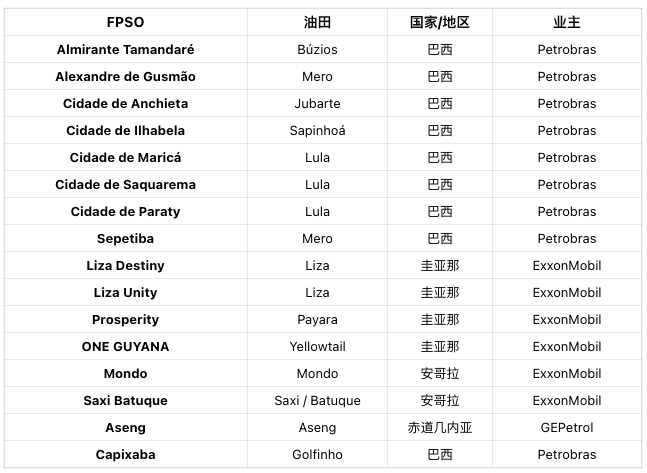Image resolution: width=647 pixels, height=473 pixels.
Task: Select the Payara field cell
Action: [317, 320]
